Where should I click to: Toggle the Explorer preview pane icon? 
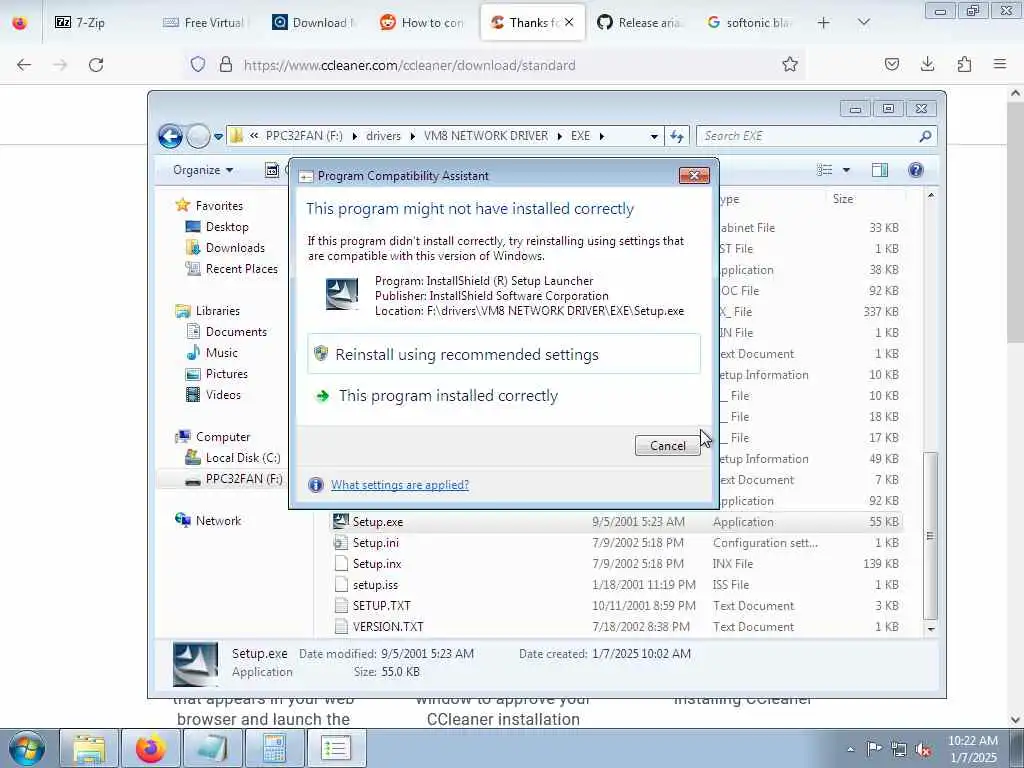(x=880, y=170)
